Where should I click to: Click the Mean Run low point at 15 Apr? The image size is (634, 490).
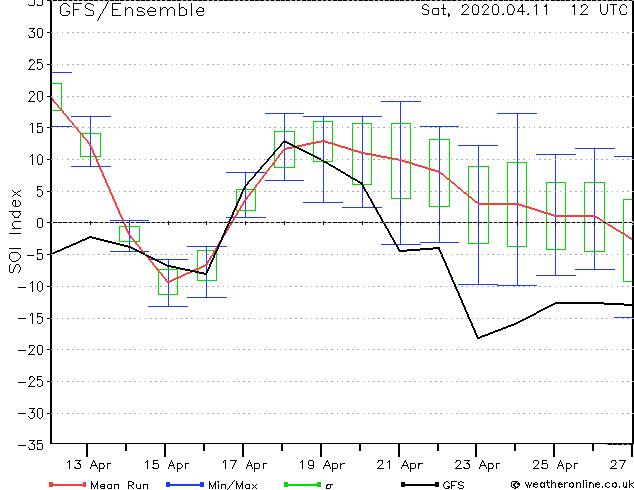(x=168, y=282)
